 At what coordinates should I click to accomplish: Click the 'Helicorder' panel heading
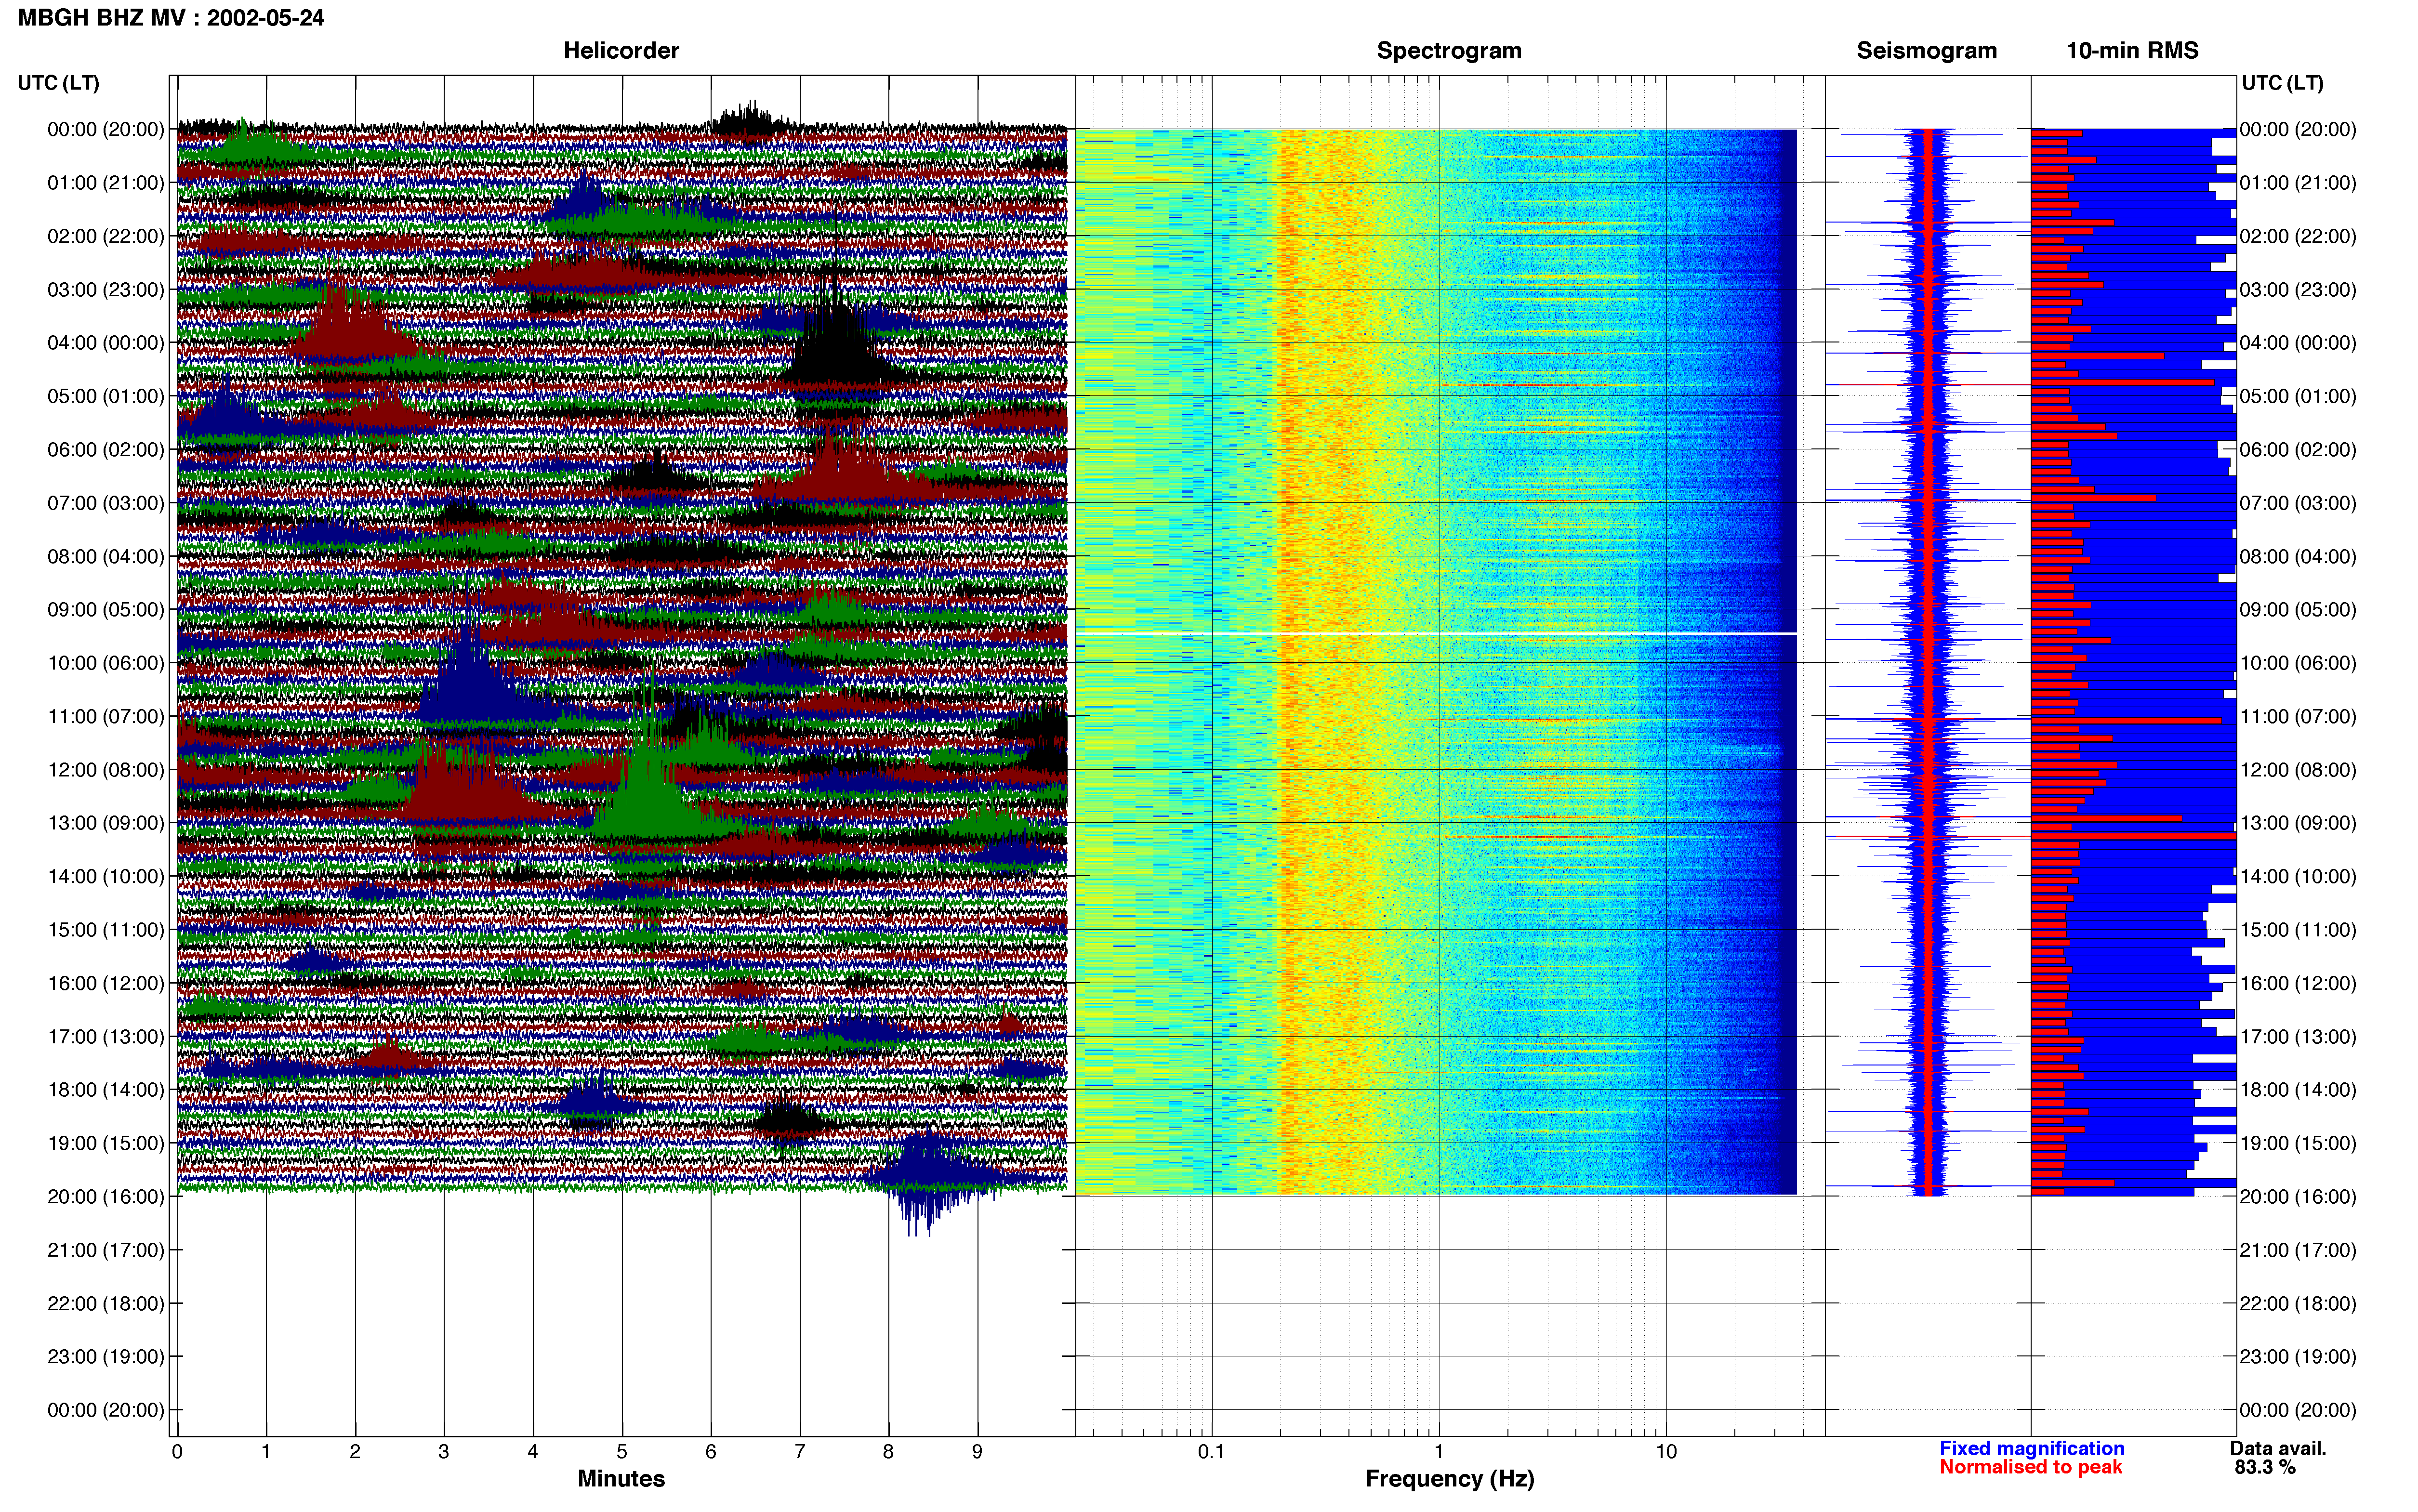pos(621,50)
